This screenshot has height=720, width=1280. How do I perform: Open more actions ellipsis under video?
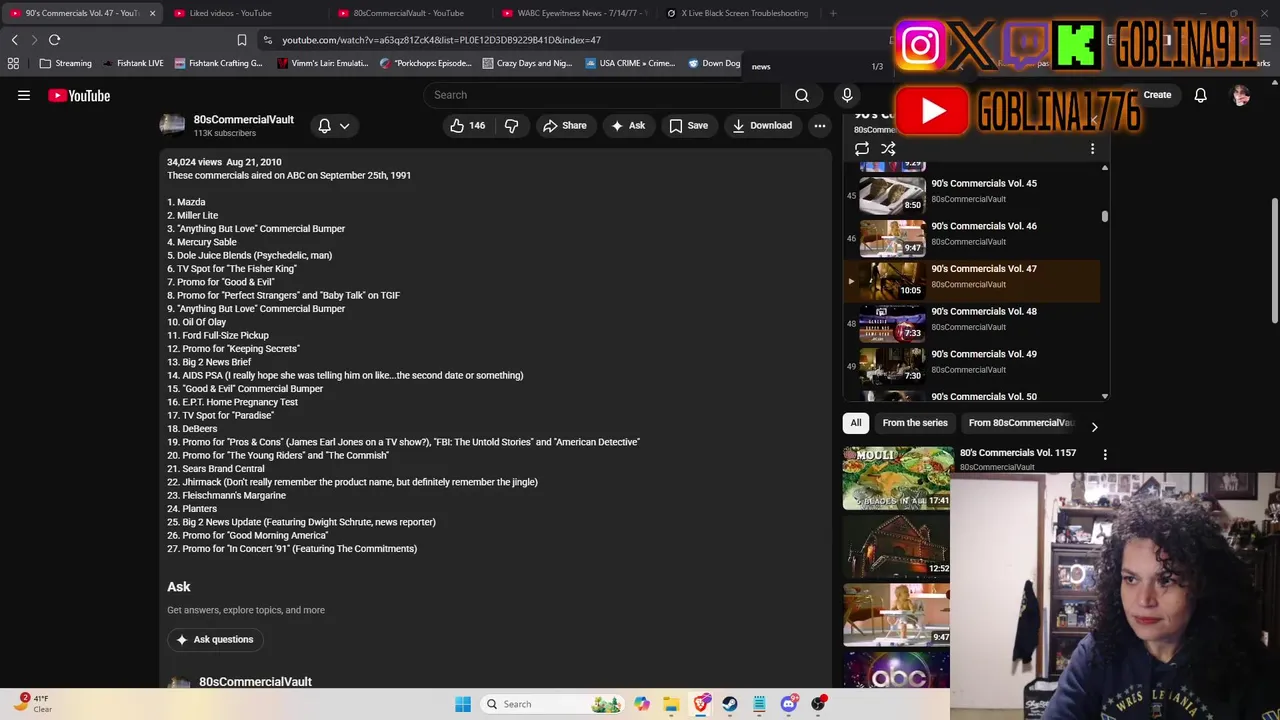click(819, 125)
